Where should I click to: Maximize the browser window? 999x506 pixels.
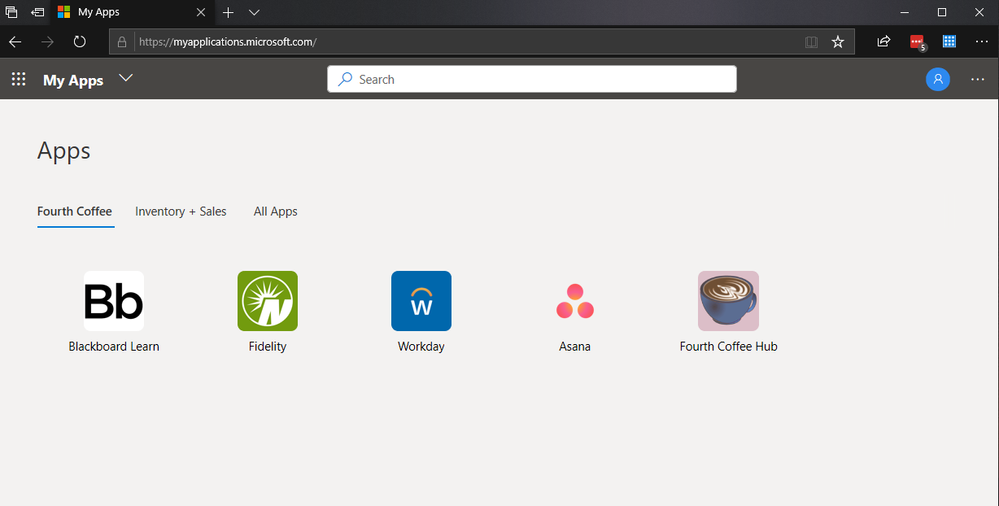click(942, 12)
